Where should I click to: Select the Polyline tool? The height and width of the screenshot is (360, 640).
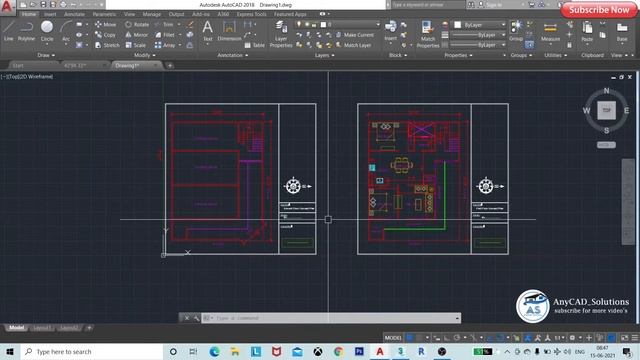click(26, 31)
